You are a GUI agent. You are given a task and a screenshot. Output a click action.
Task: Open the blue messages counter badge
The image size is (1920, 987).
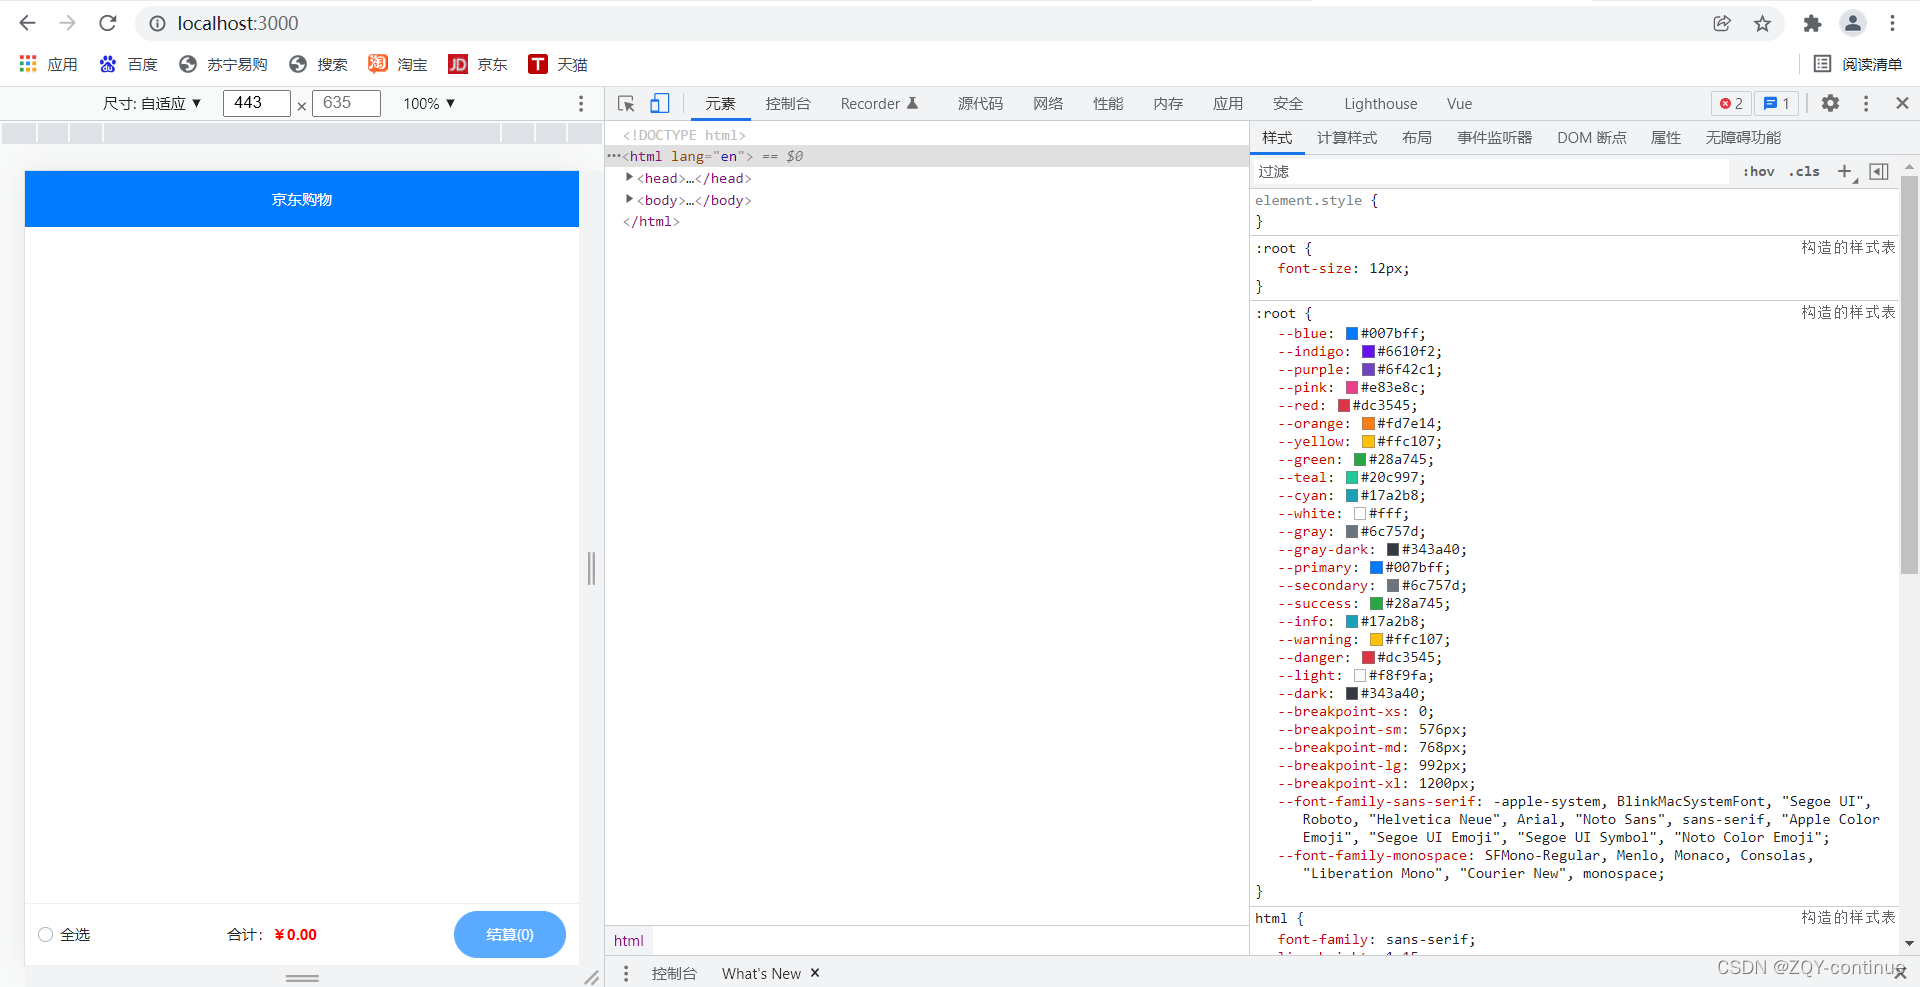tap(1777, 103)
